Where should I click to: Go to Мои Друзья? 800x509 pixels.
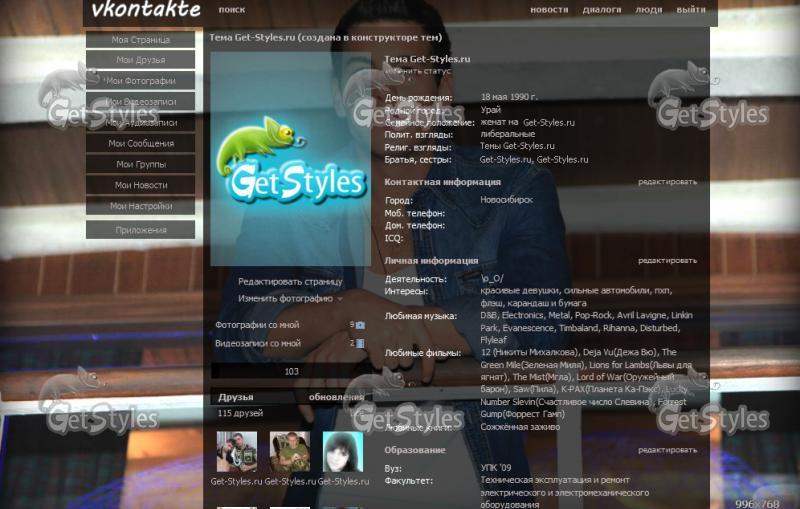[x=140, y=60]
